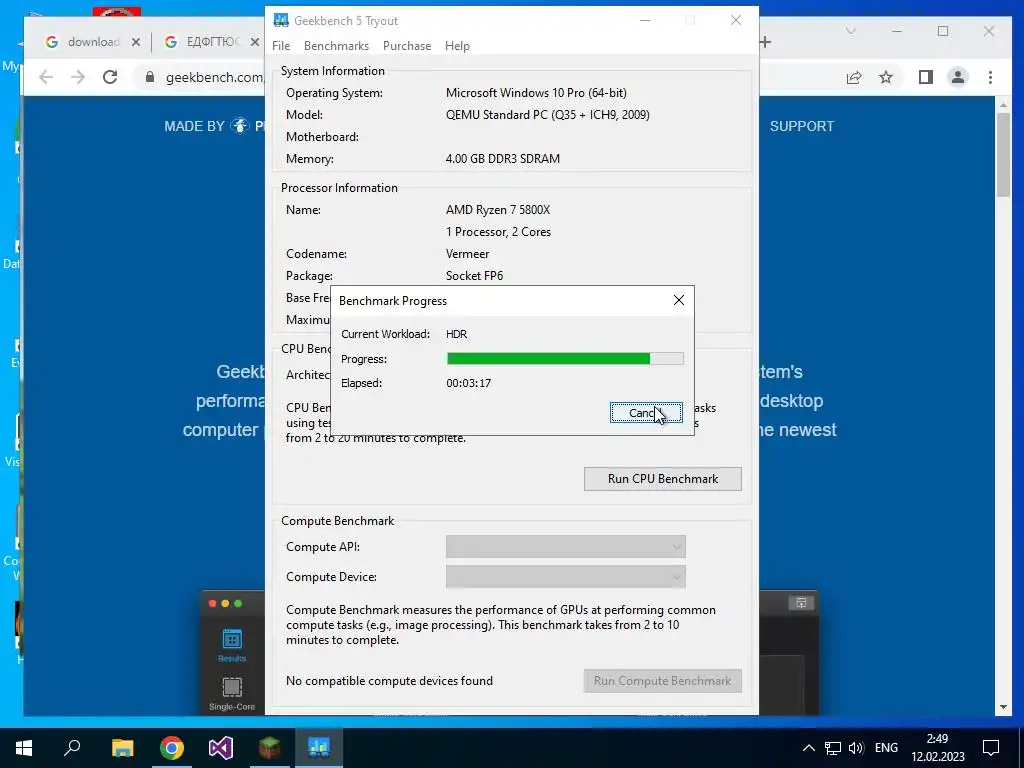The image size is (1024, 768).
Task: Reload the Chrome page
Action: point(110,77)
